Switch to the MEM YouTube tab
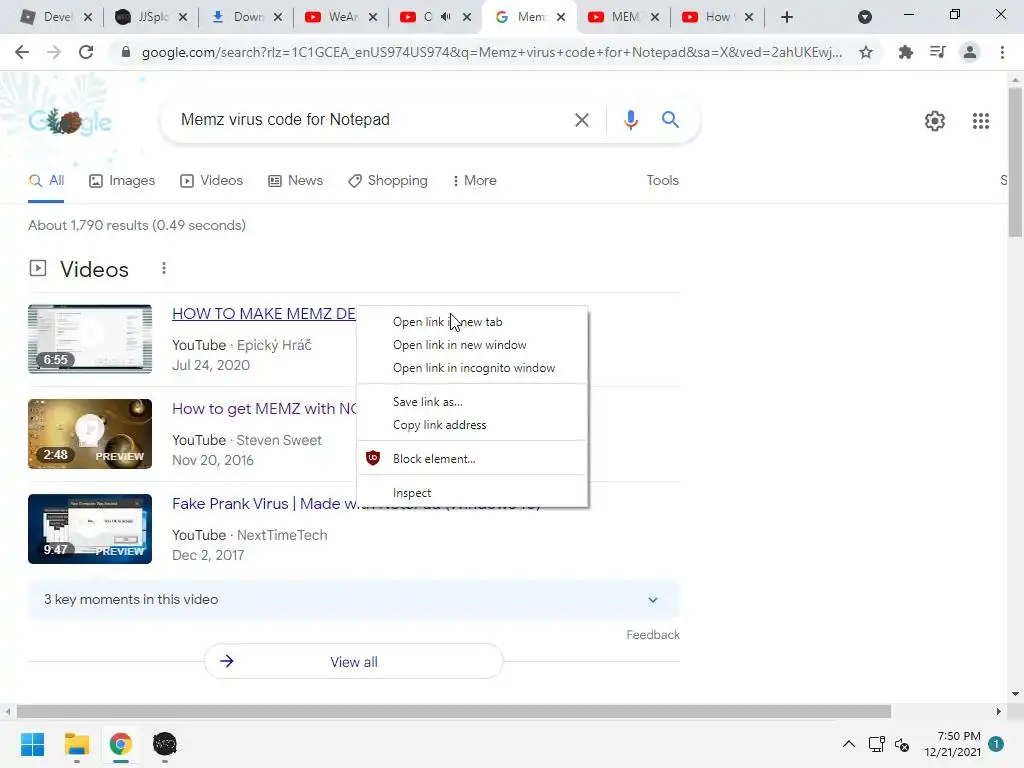The width and height of the screenshot is (1024, 768). pos(624,17)
